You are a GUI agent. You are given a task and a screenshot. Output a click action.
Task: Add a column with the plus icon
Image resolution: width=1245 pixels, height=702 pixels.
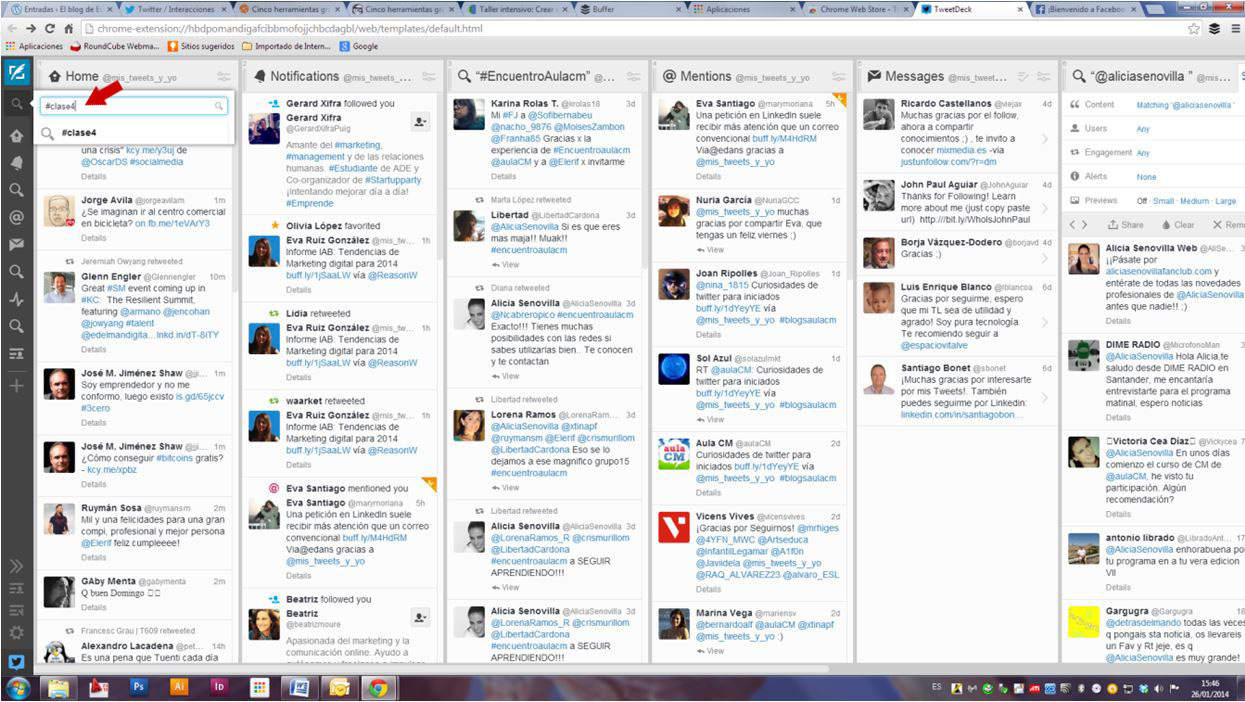point(16,386)
